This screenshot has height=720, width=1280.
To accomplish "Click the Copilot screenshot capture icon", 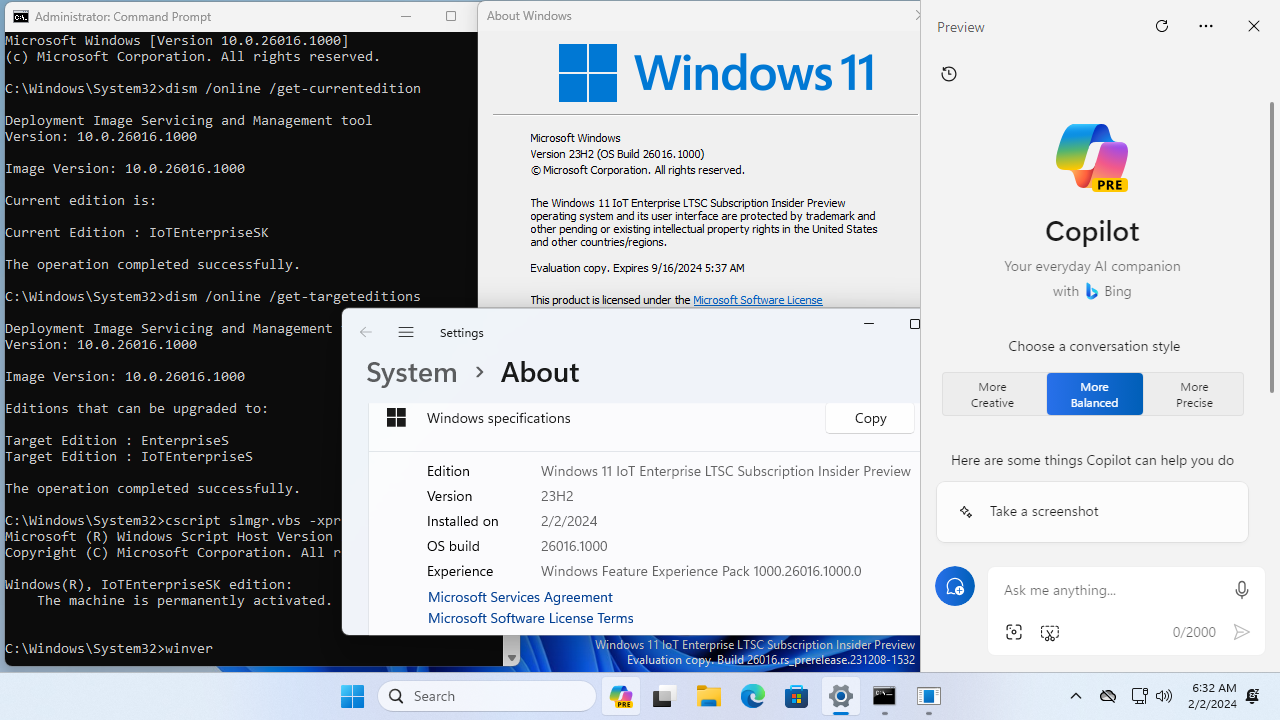I will point(1049,632).
